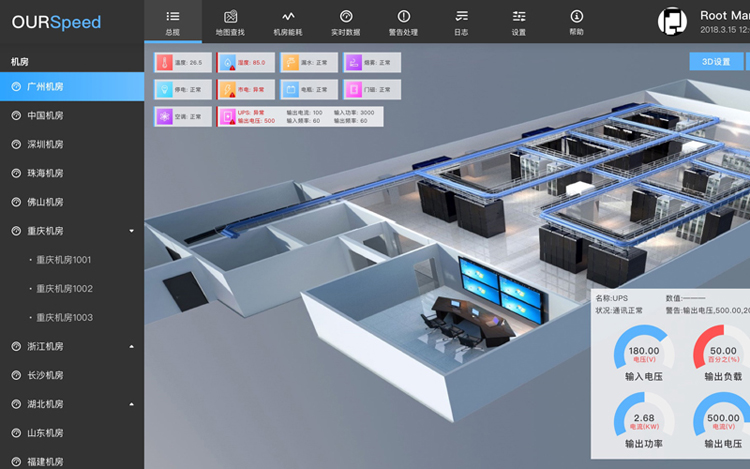Switch to the 日志 log tab
Image resolution: width=750 pixels, height=469 pixels.
tap(461, 21)
